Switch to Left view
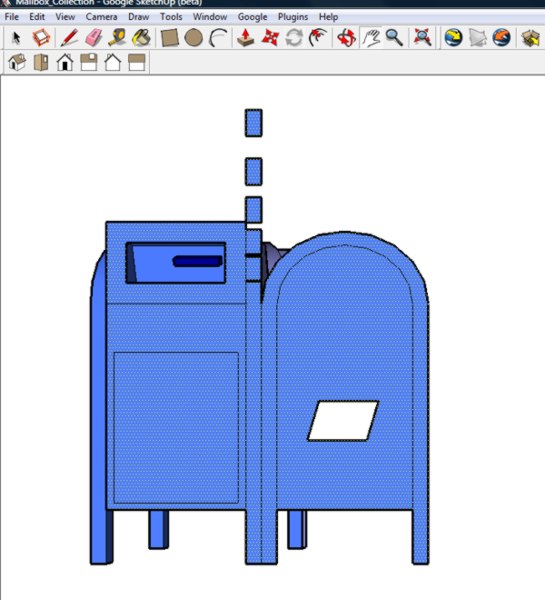This screenshot has width=545, height=600. tap(137, 62)
